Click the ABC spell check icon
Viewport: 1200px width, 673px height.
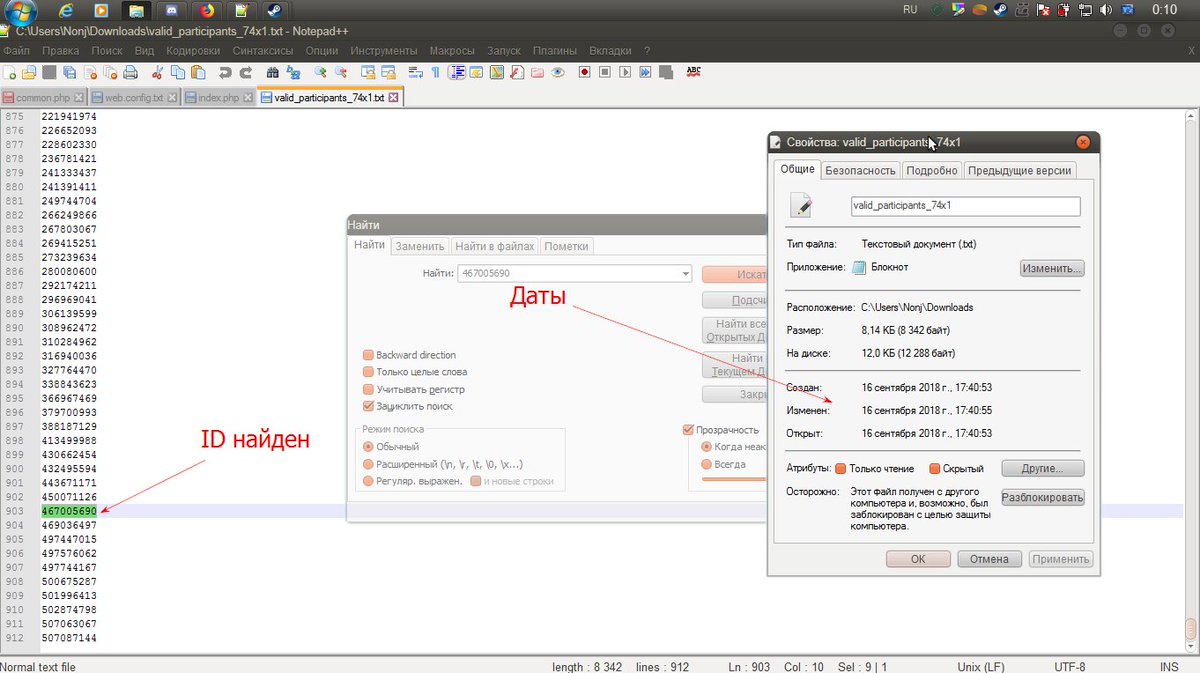pyautogui.click(x=694, y=72)
